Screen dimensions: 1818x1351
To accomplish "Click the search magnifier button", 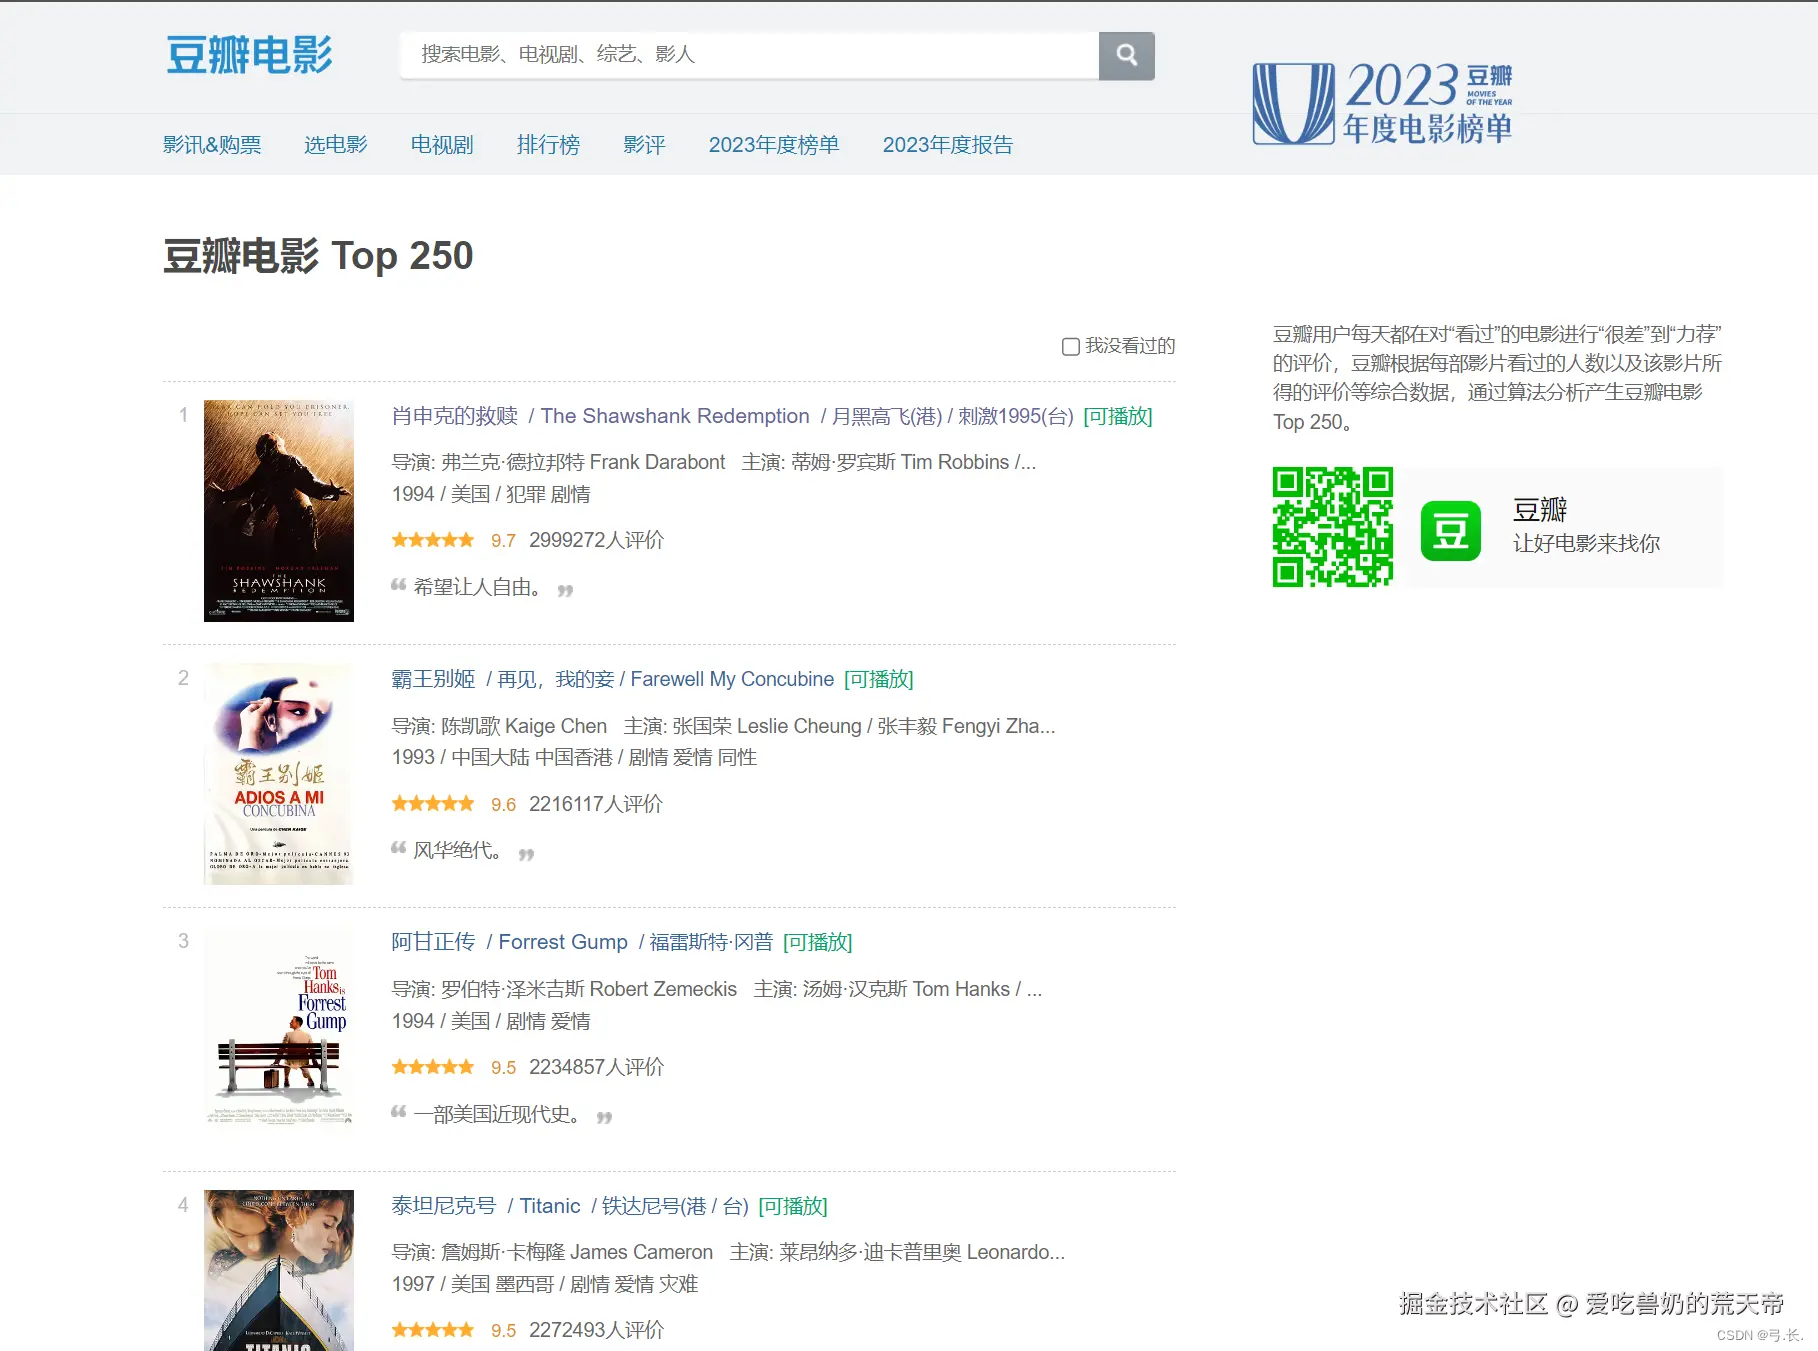I will point(1126,56).
